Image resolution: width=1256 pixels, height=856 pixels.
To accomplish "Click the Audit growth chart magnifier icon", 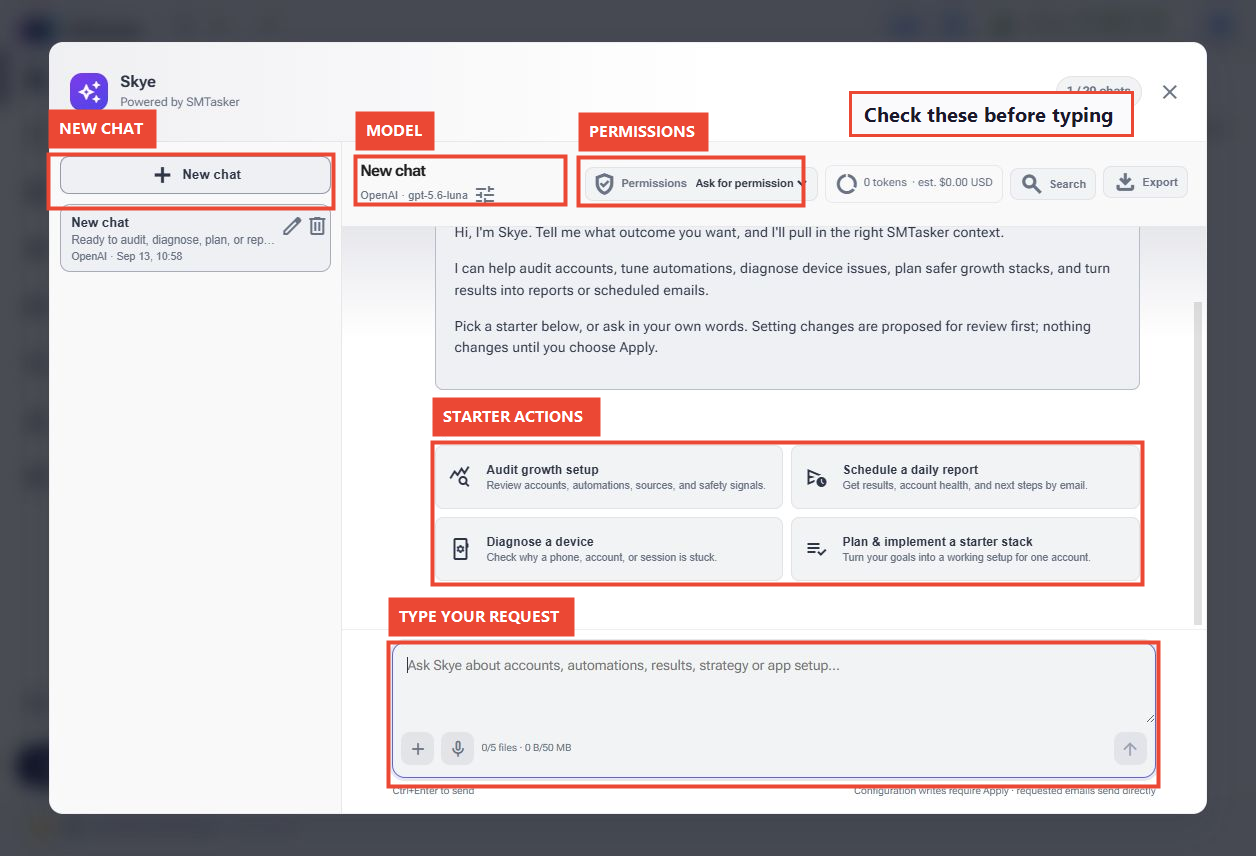I will 460,476.
